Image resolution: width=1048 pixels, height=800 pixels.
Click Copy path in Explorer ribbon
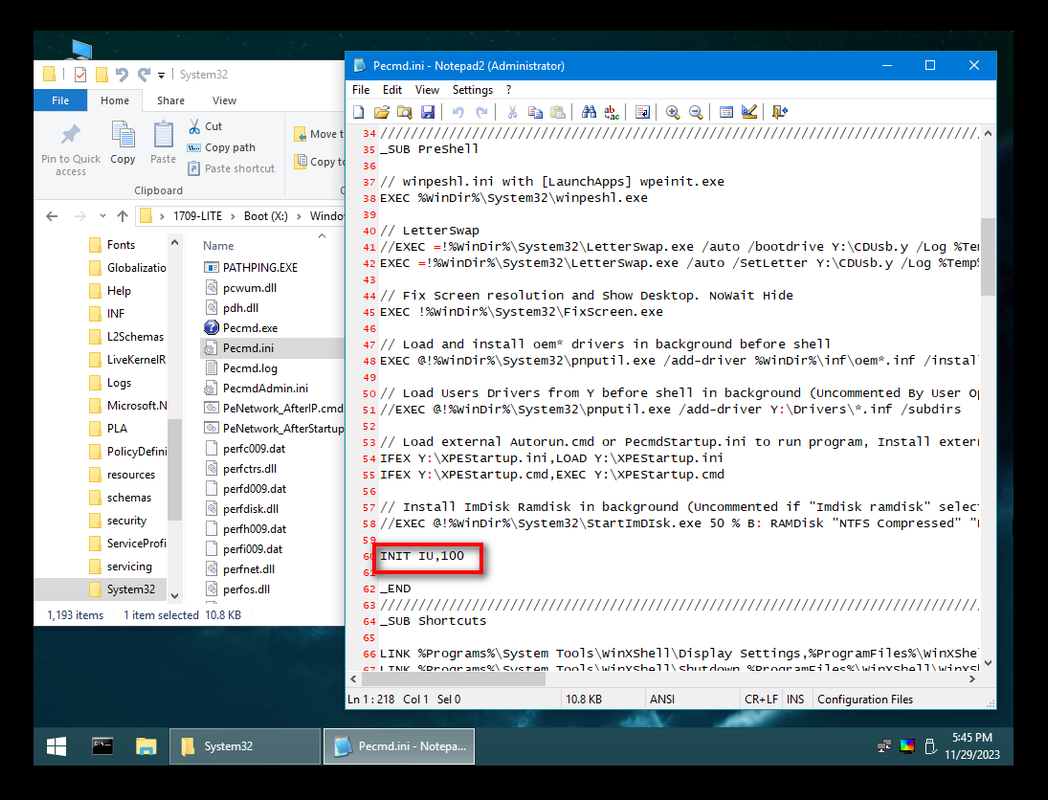[221, 148]
